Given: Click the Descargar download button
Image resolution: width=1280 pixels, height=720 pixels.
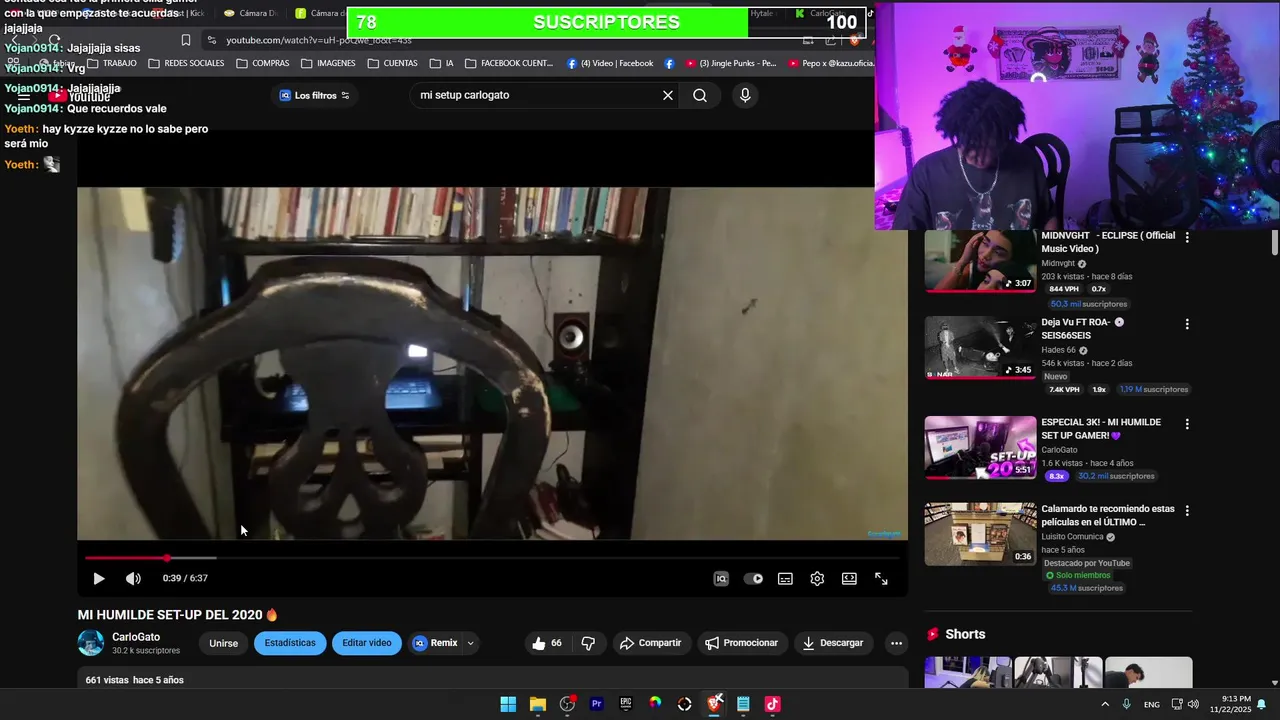Looking at the screenshot, I should tap(833, 643).
